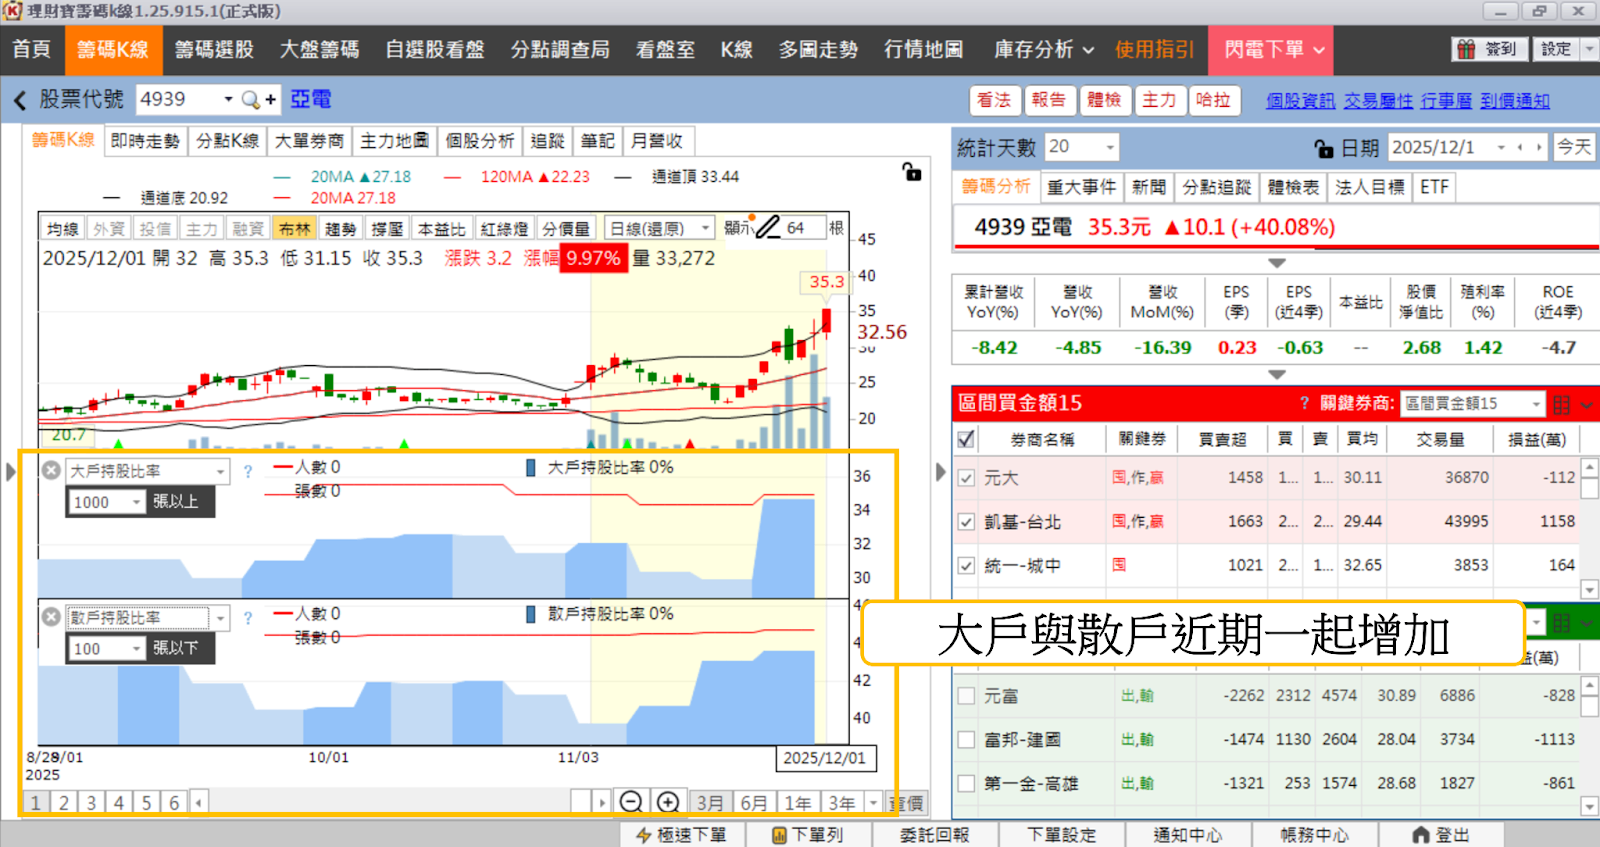
Task: Toggle the 布林 indicator button
Action: point(294,229)
